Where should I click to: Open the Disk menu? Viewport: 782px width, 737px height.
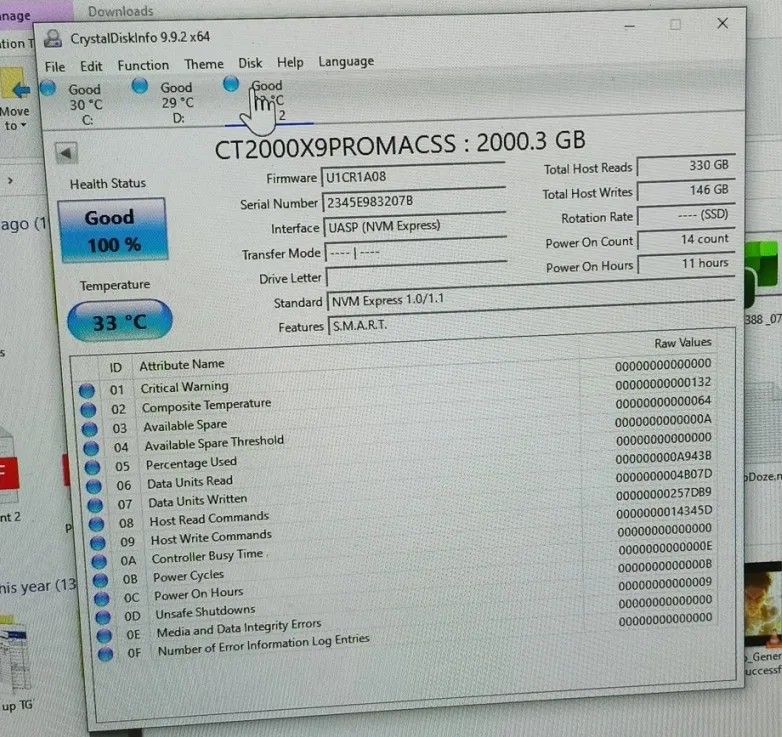click(x=250, y=63)
